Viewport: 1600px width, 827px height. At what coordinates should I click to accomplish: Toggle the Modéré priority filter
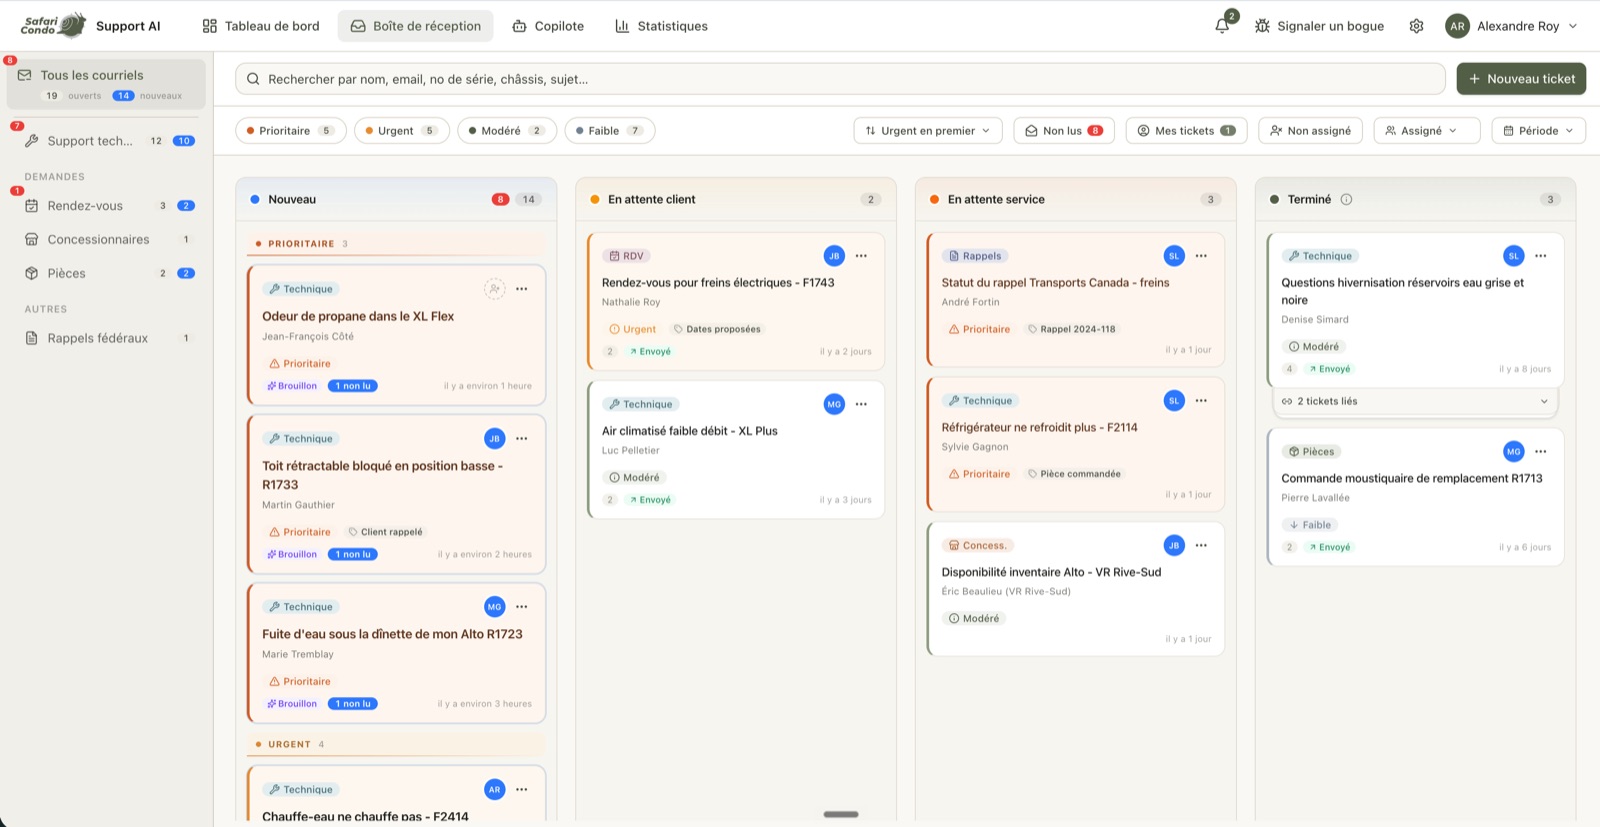(507, 131)
